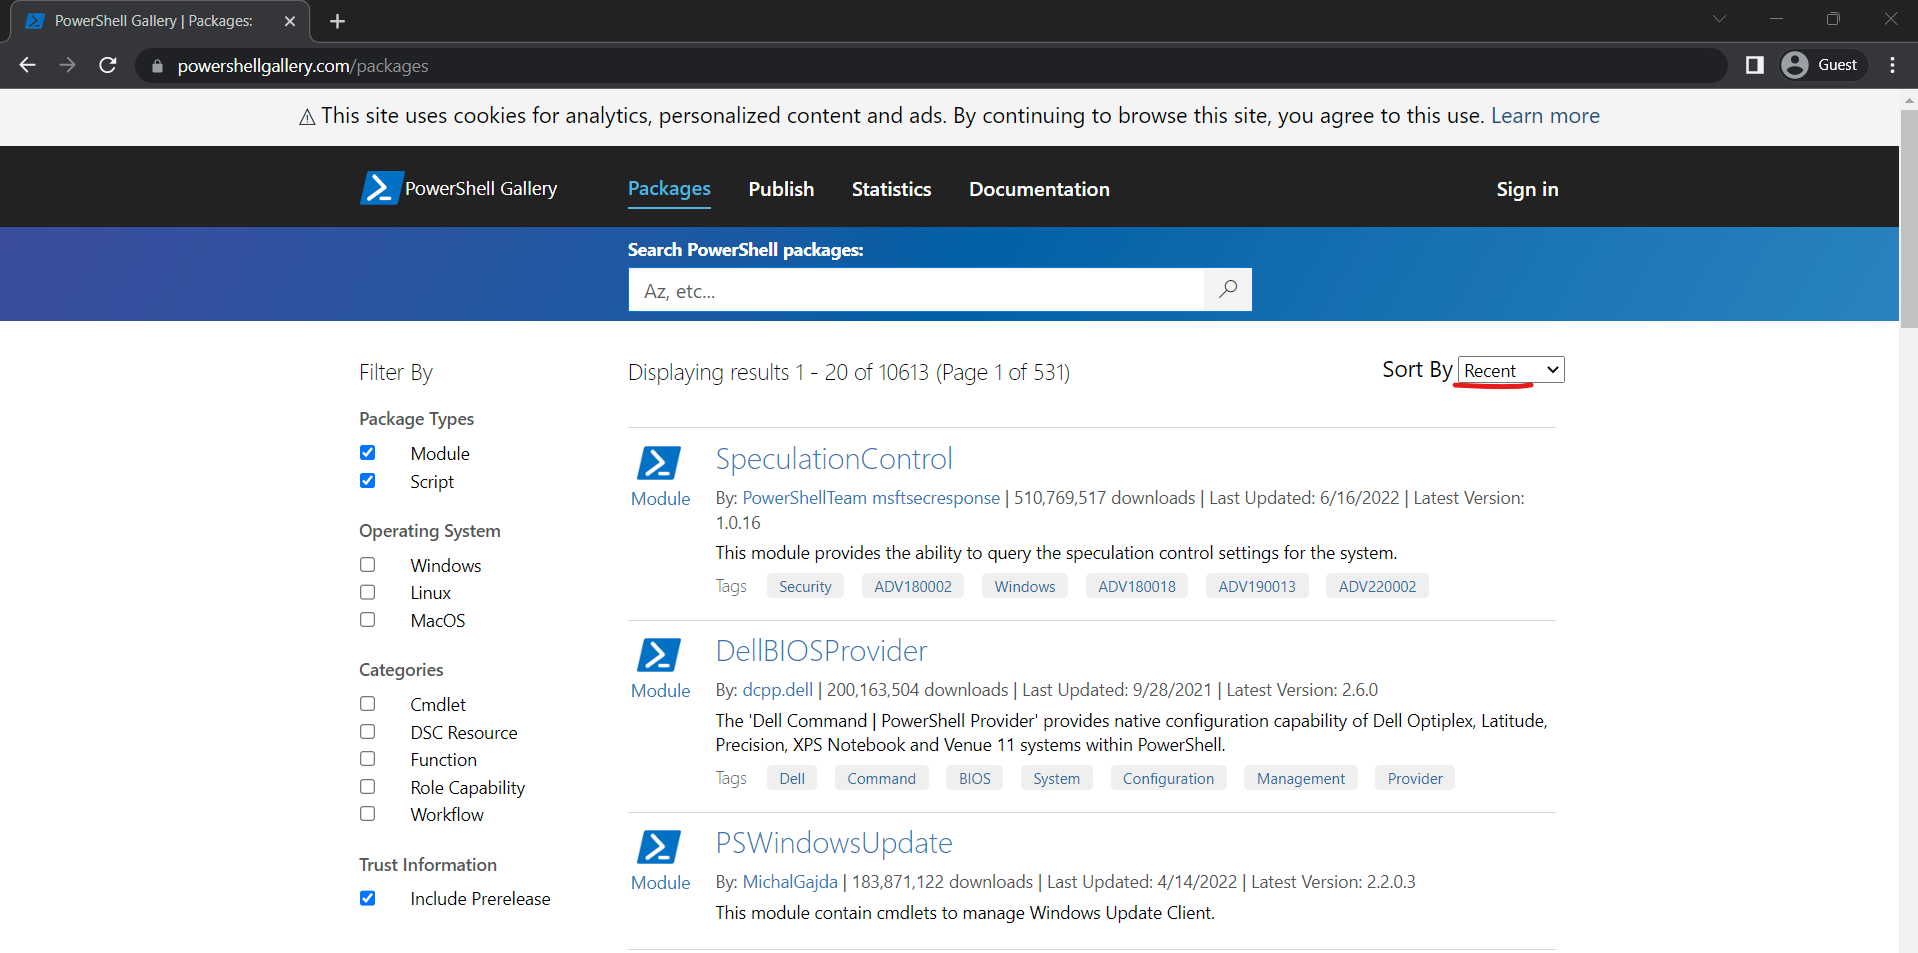Check the DSC Resource category filter

pyautogui.click(x=367, y=731)
